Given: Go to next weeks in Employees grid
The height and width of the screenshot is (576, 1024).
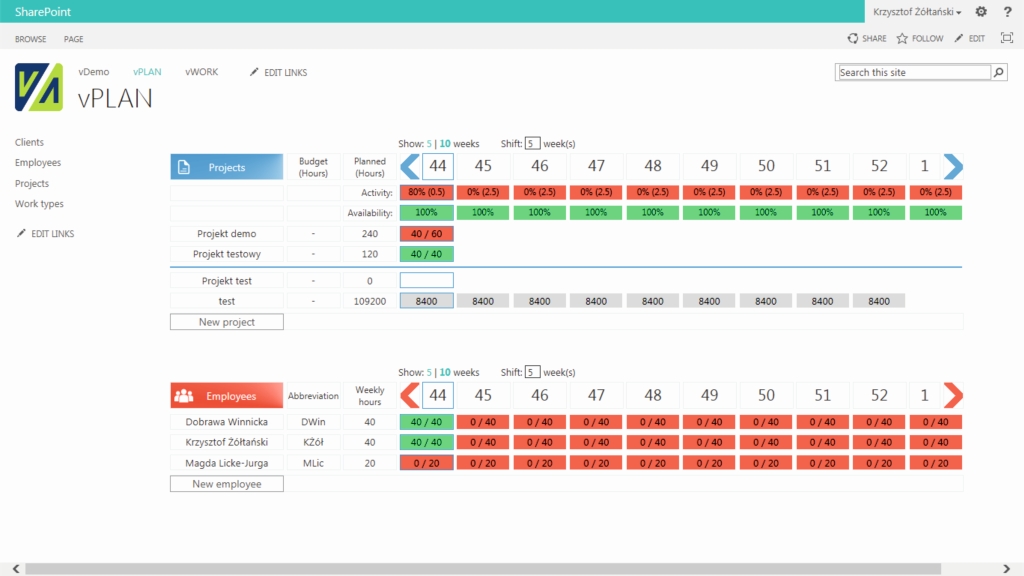Looking at the screenshot, I should (953, 395).
